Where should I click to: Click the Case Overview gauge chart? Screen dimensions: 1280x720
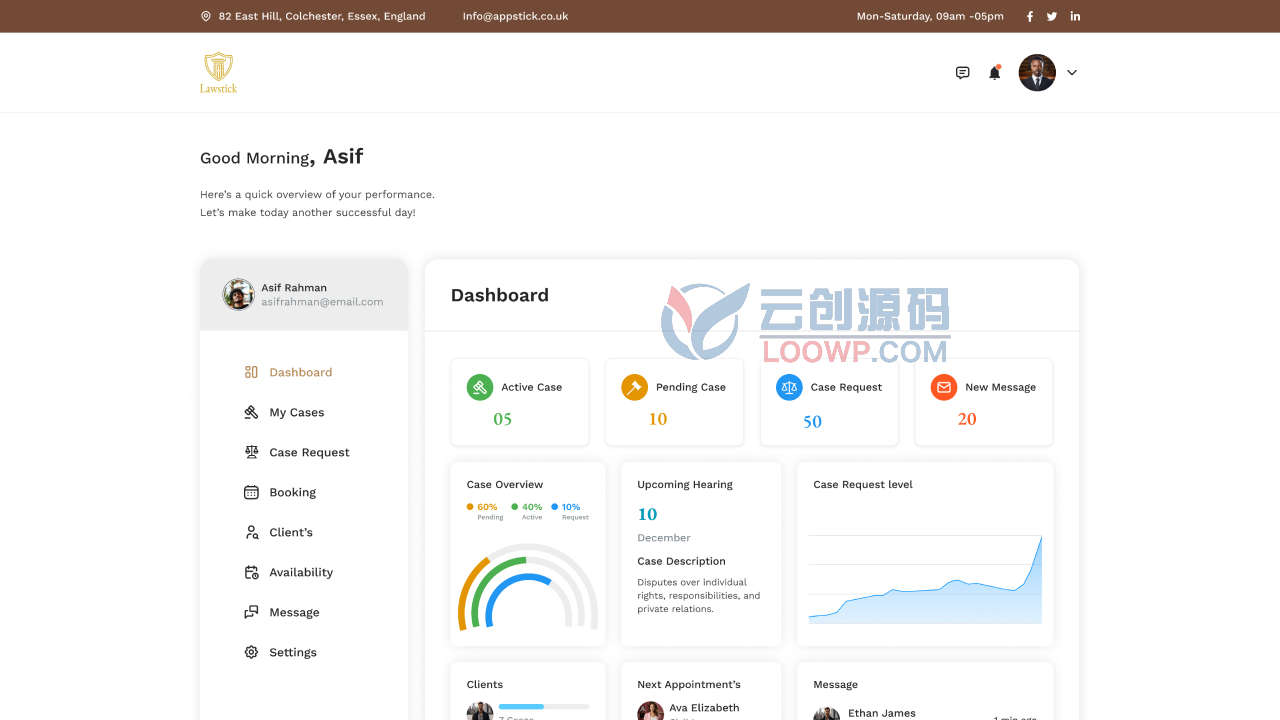528,586
